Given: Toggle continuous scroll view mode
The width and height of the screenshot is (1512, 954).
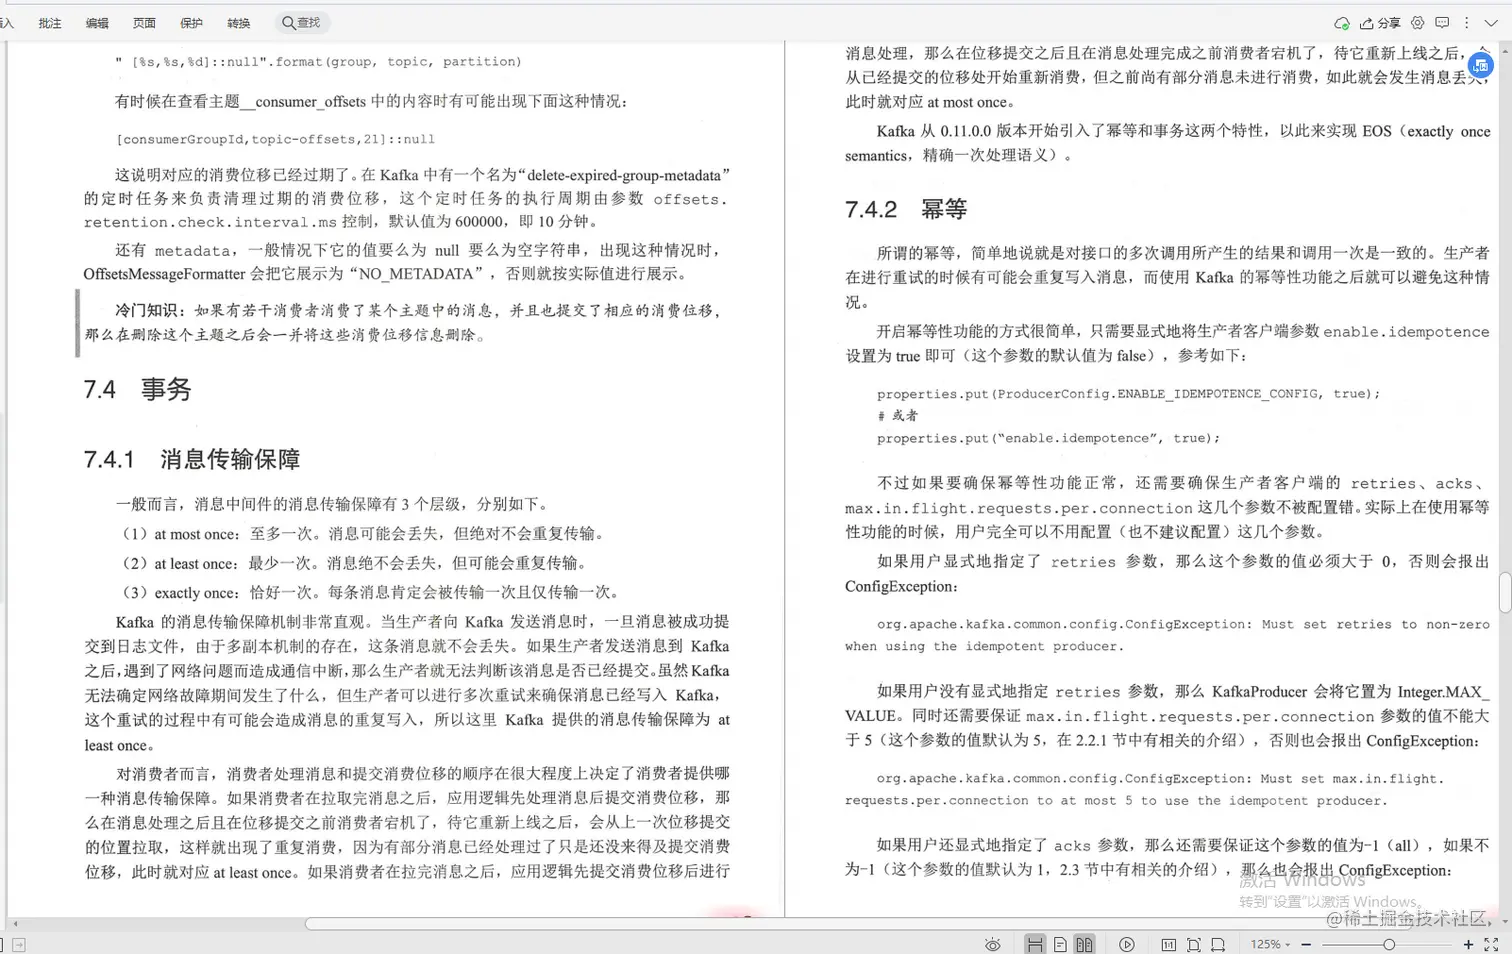Looking at the screenshot, I should (1035, 943).
